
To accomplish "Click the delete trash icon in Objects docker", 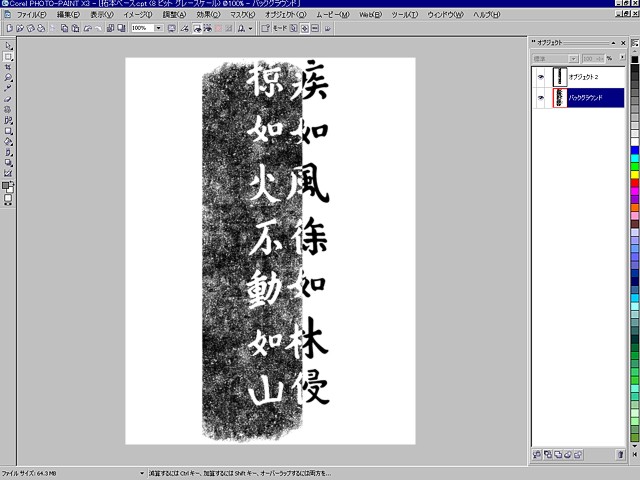I will 620,454.
